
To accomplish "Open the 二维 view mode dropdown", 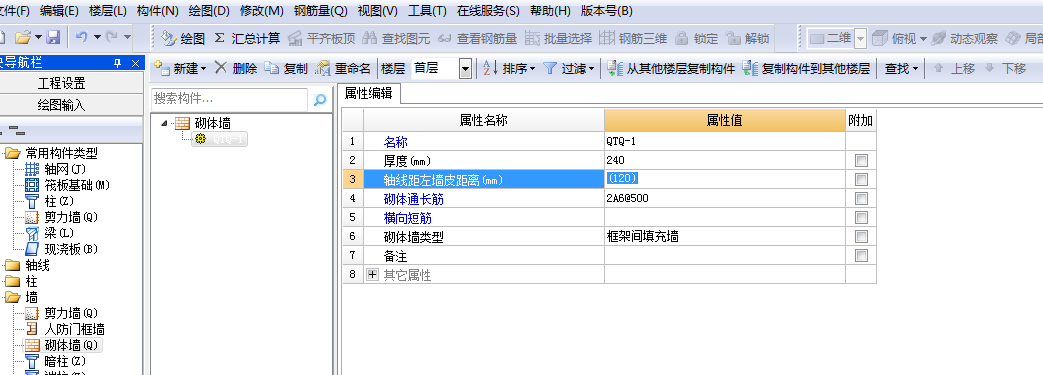I will (x=861, y=39).
